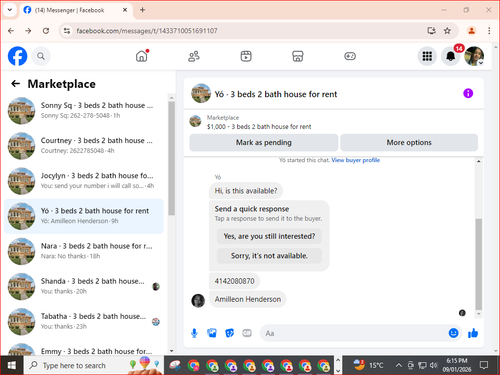Click More options button

click(409, 143)
